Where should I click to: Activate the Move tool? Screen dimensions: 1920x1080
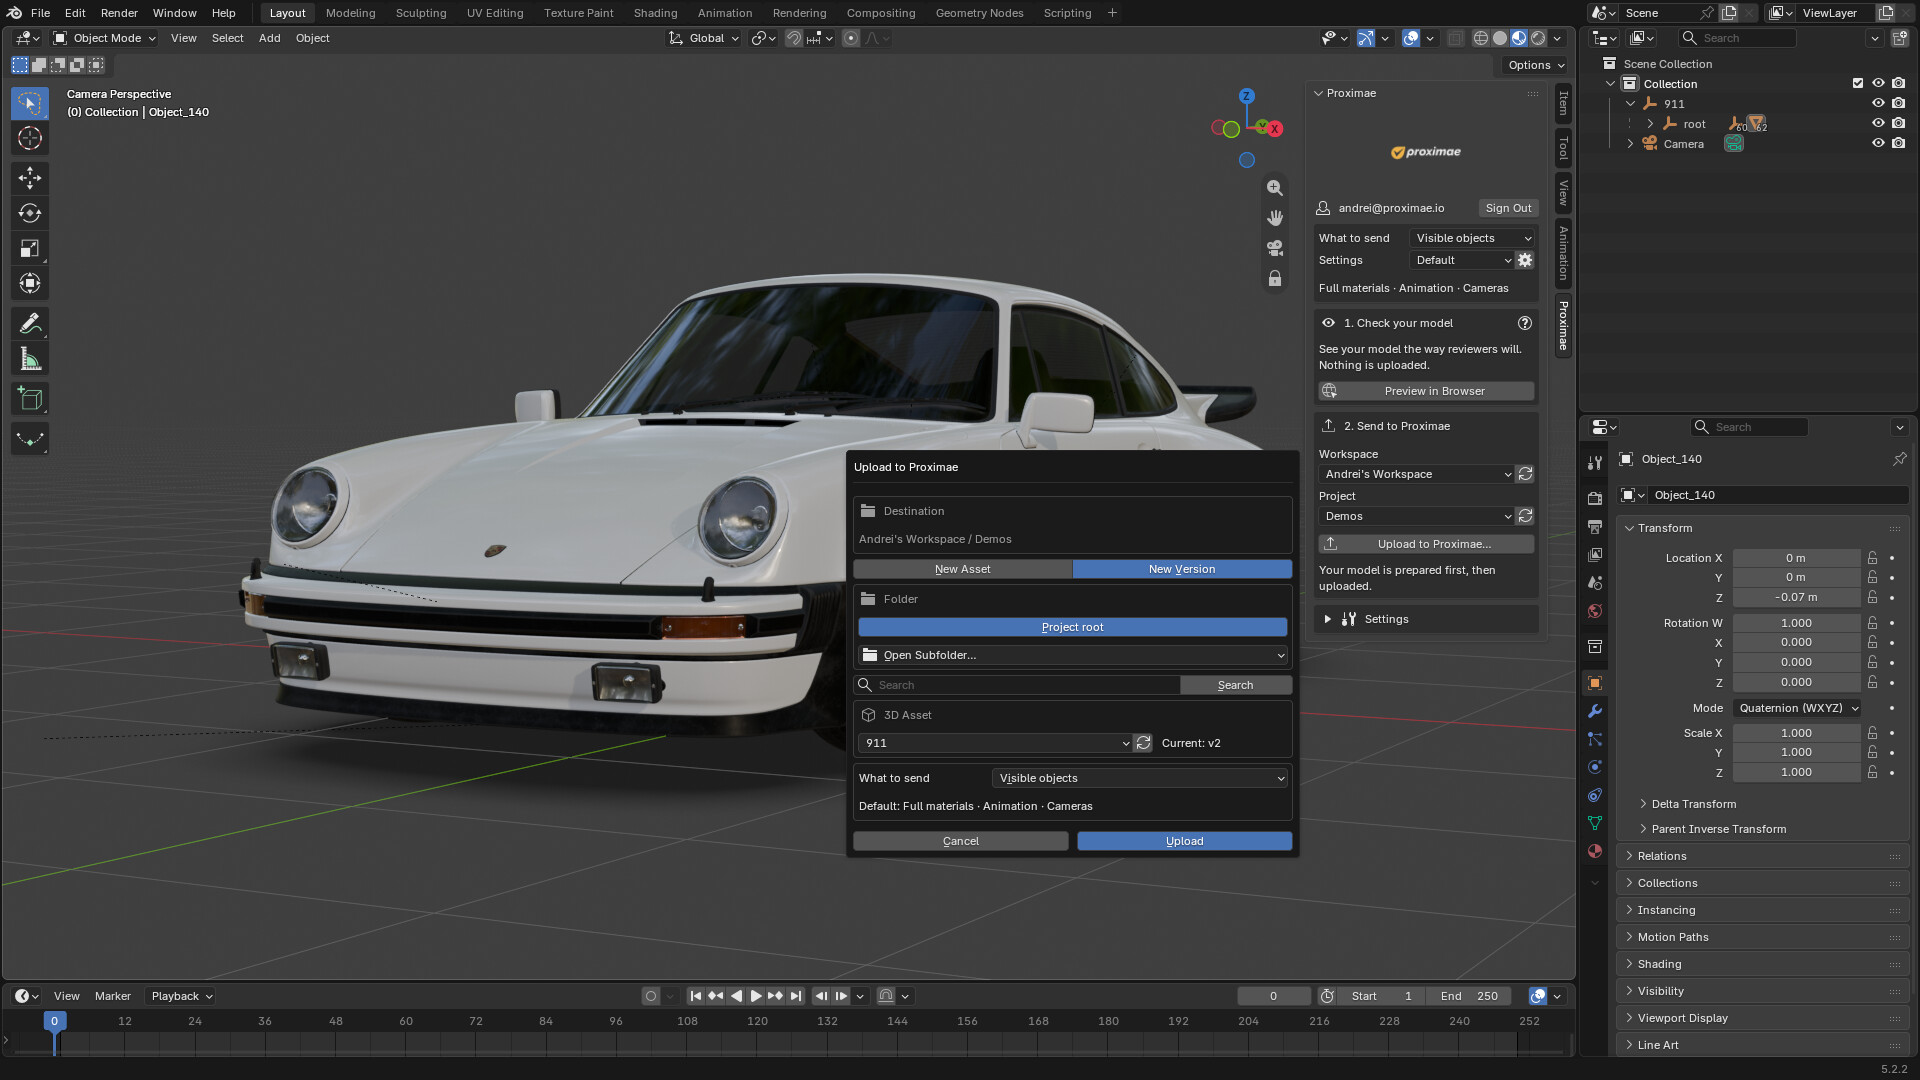click(x=30, y=178)
